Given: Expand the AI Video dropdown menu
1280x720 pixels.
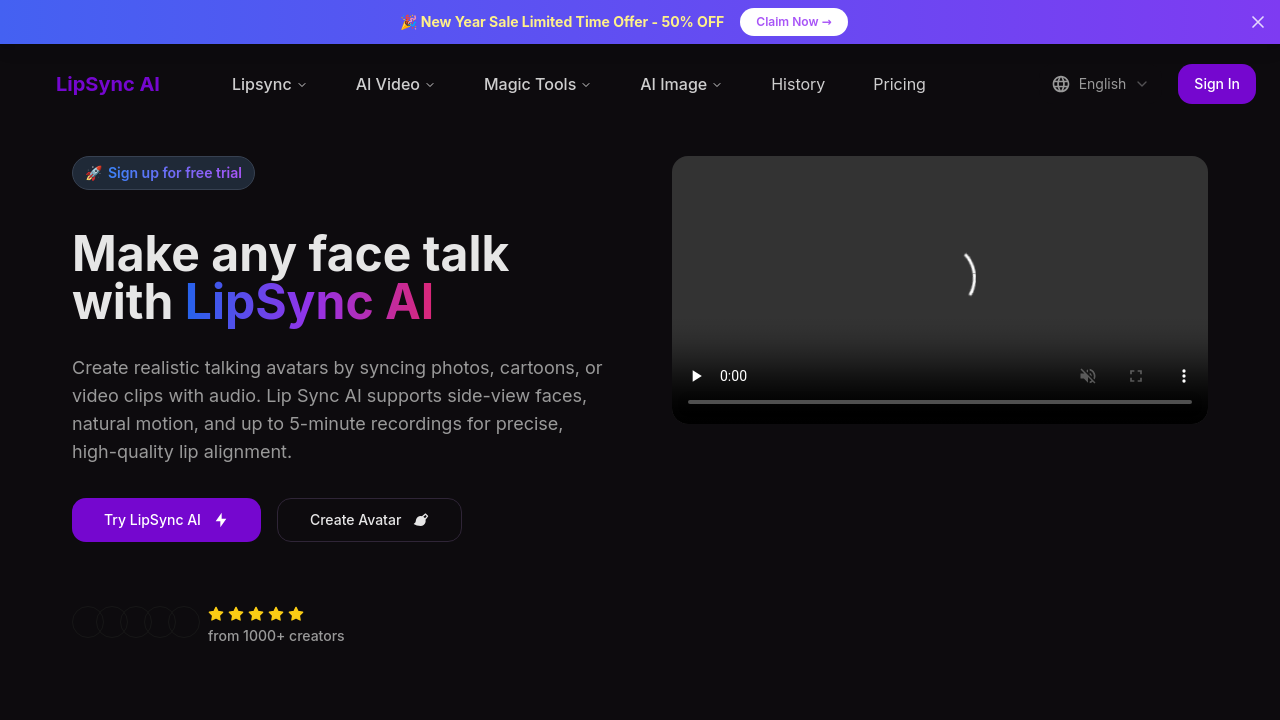Looking at the screenshot, I should [395, 84].
